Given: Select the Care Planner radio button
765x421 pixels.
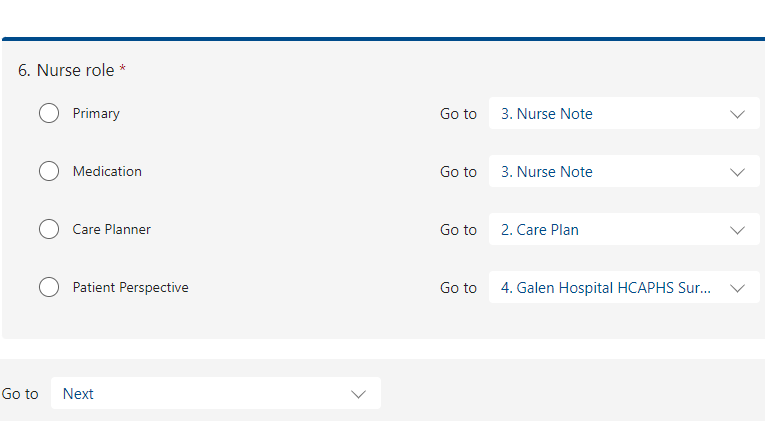Looking at the screenshot, I should click(x=49, y=229).
